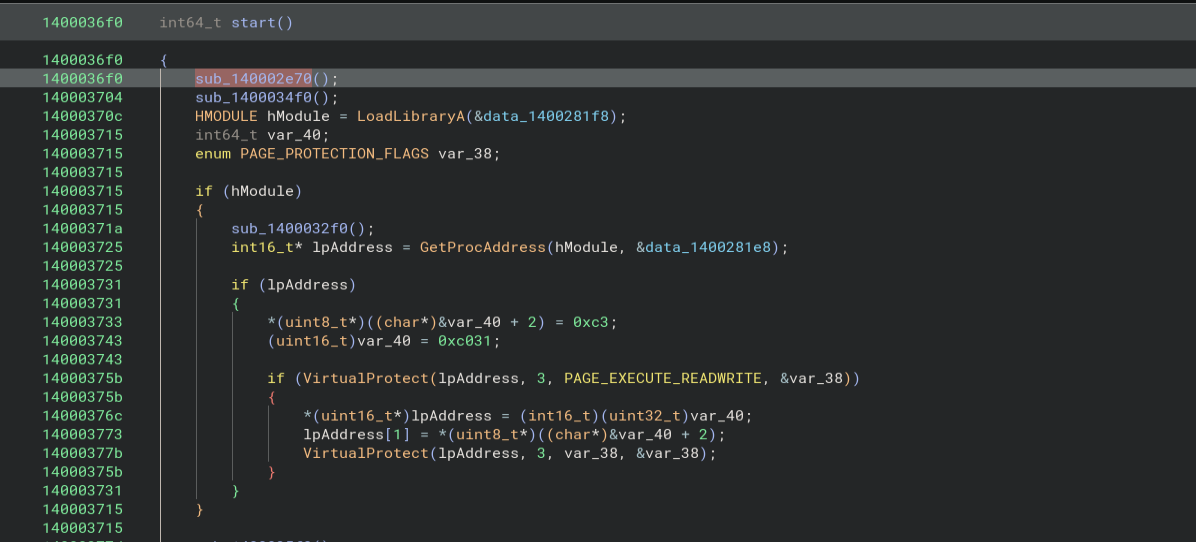Viewport: 1196px width, 542px height.
Task: Click lpAddress in int16_t* declaration
Action: pos(352,248)
